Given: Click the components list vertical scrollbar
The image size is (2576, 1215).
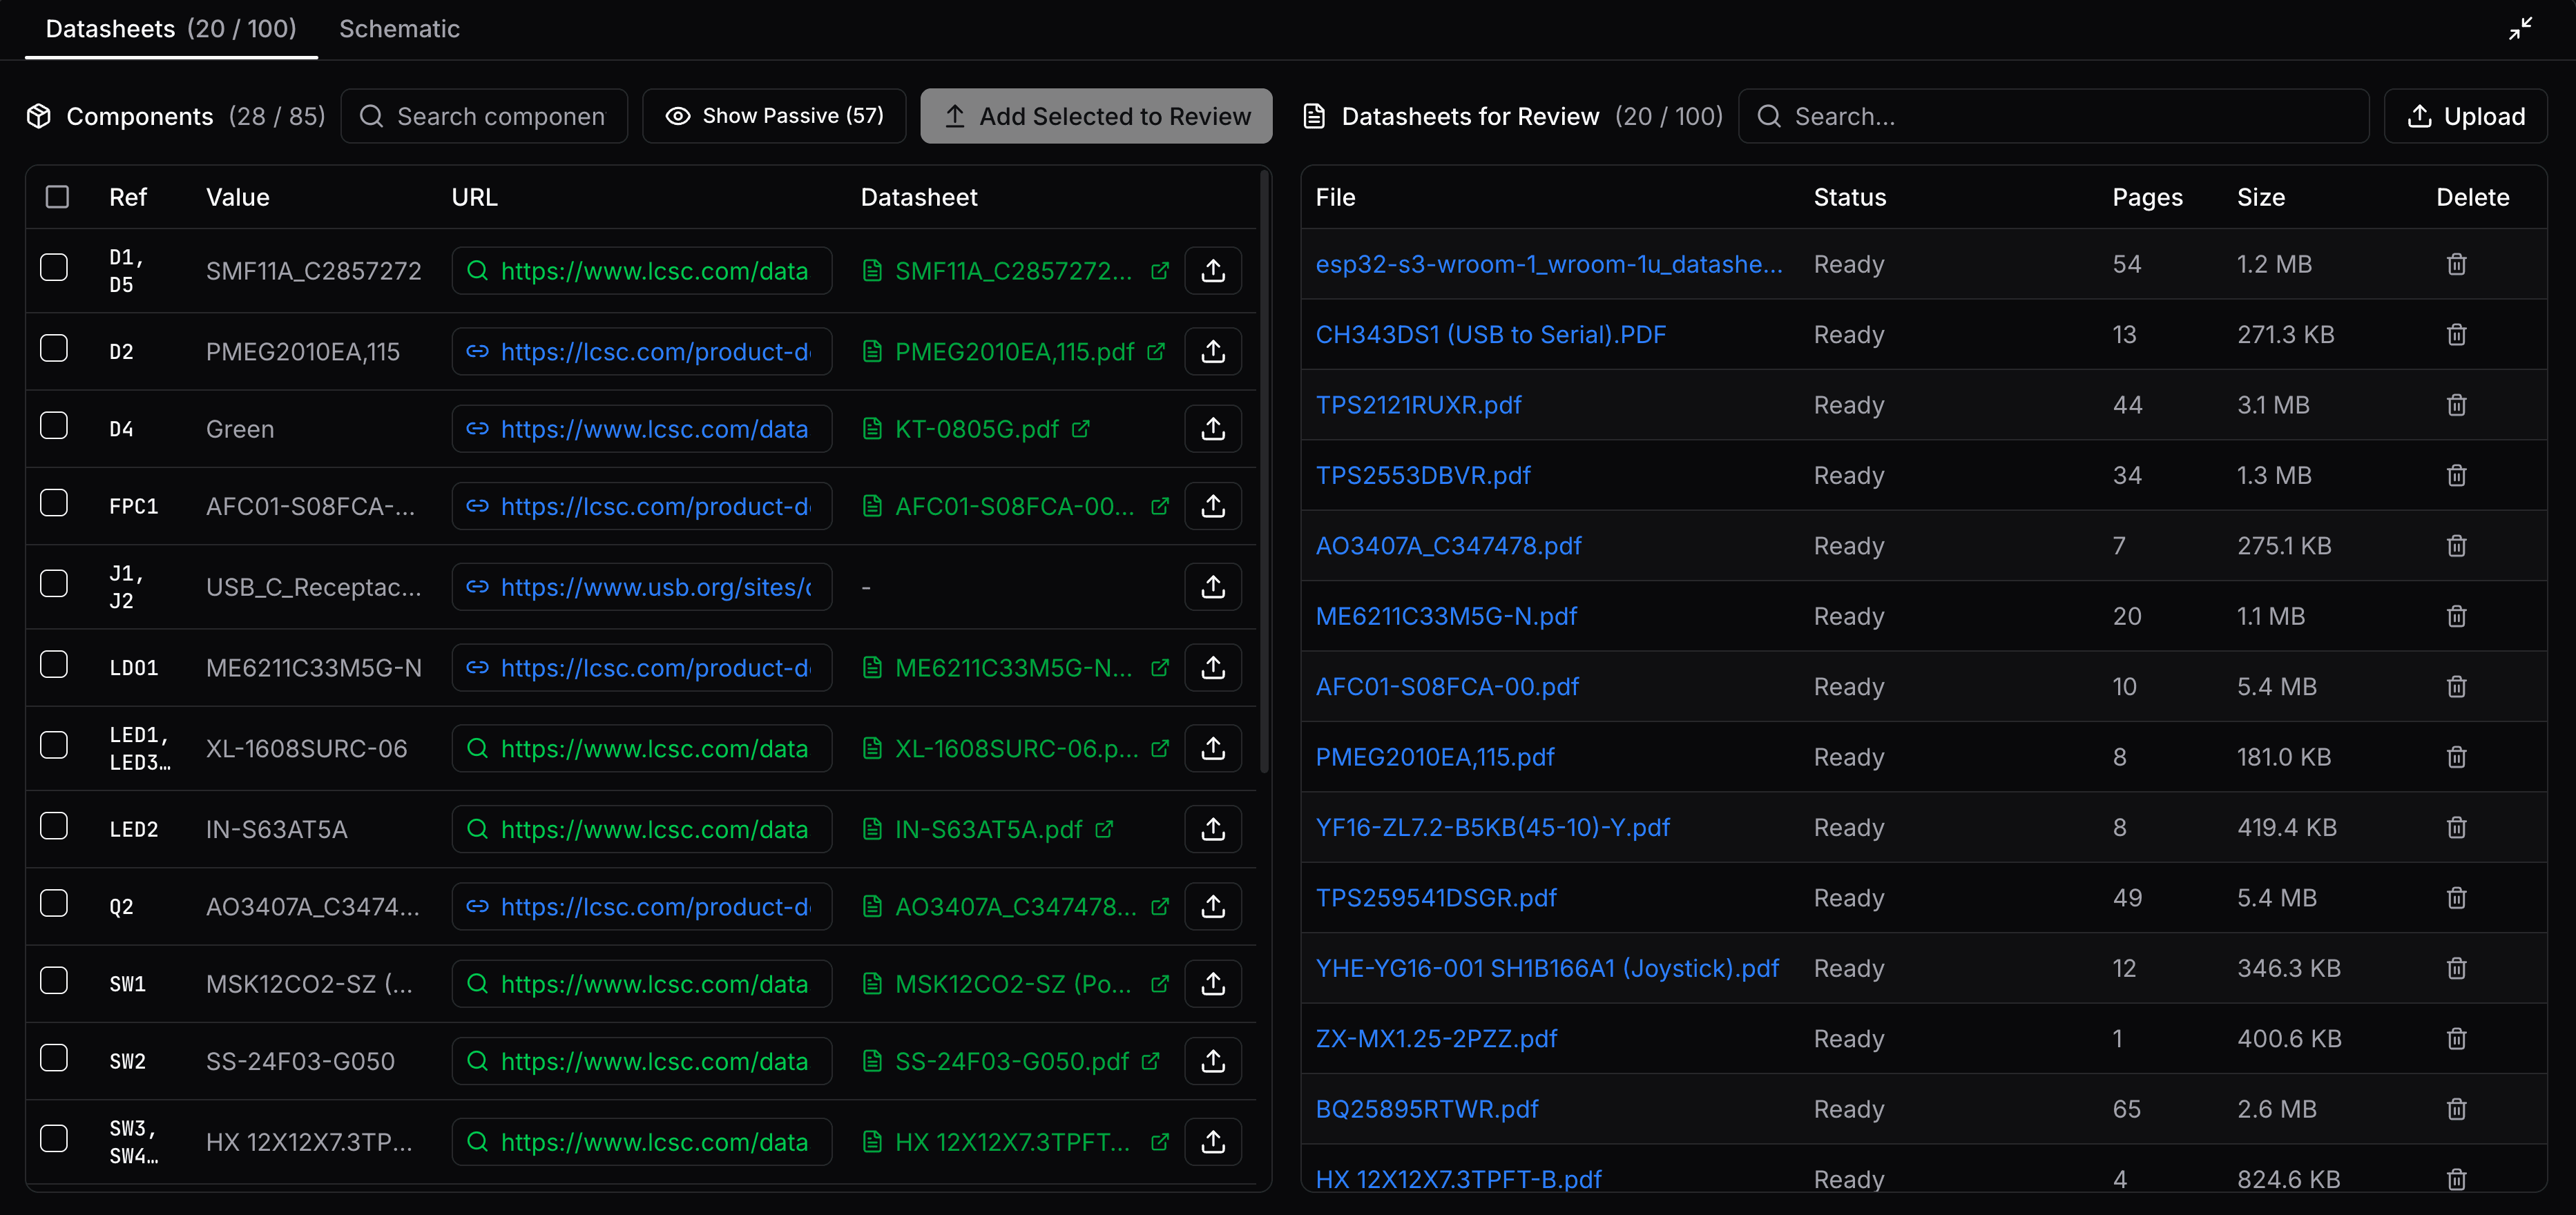Looking at the screenshot, I should (x=1264, y=470).
